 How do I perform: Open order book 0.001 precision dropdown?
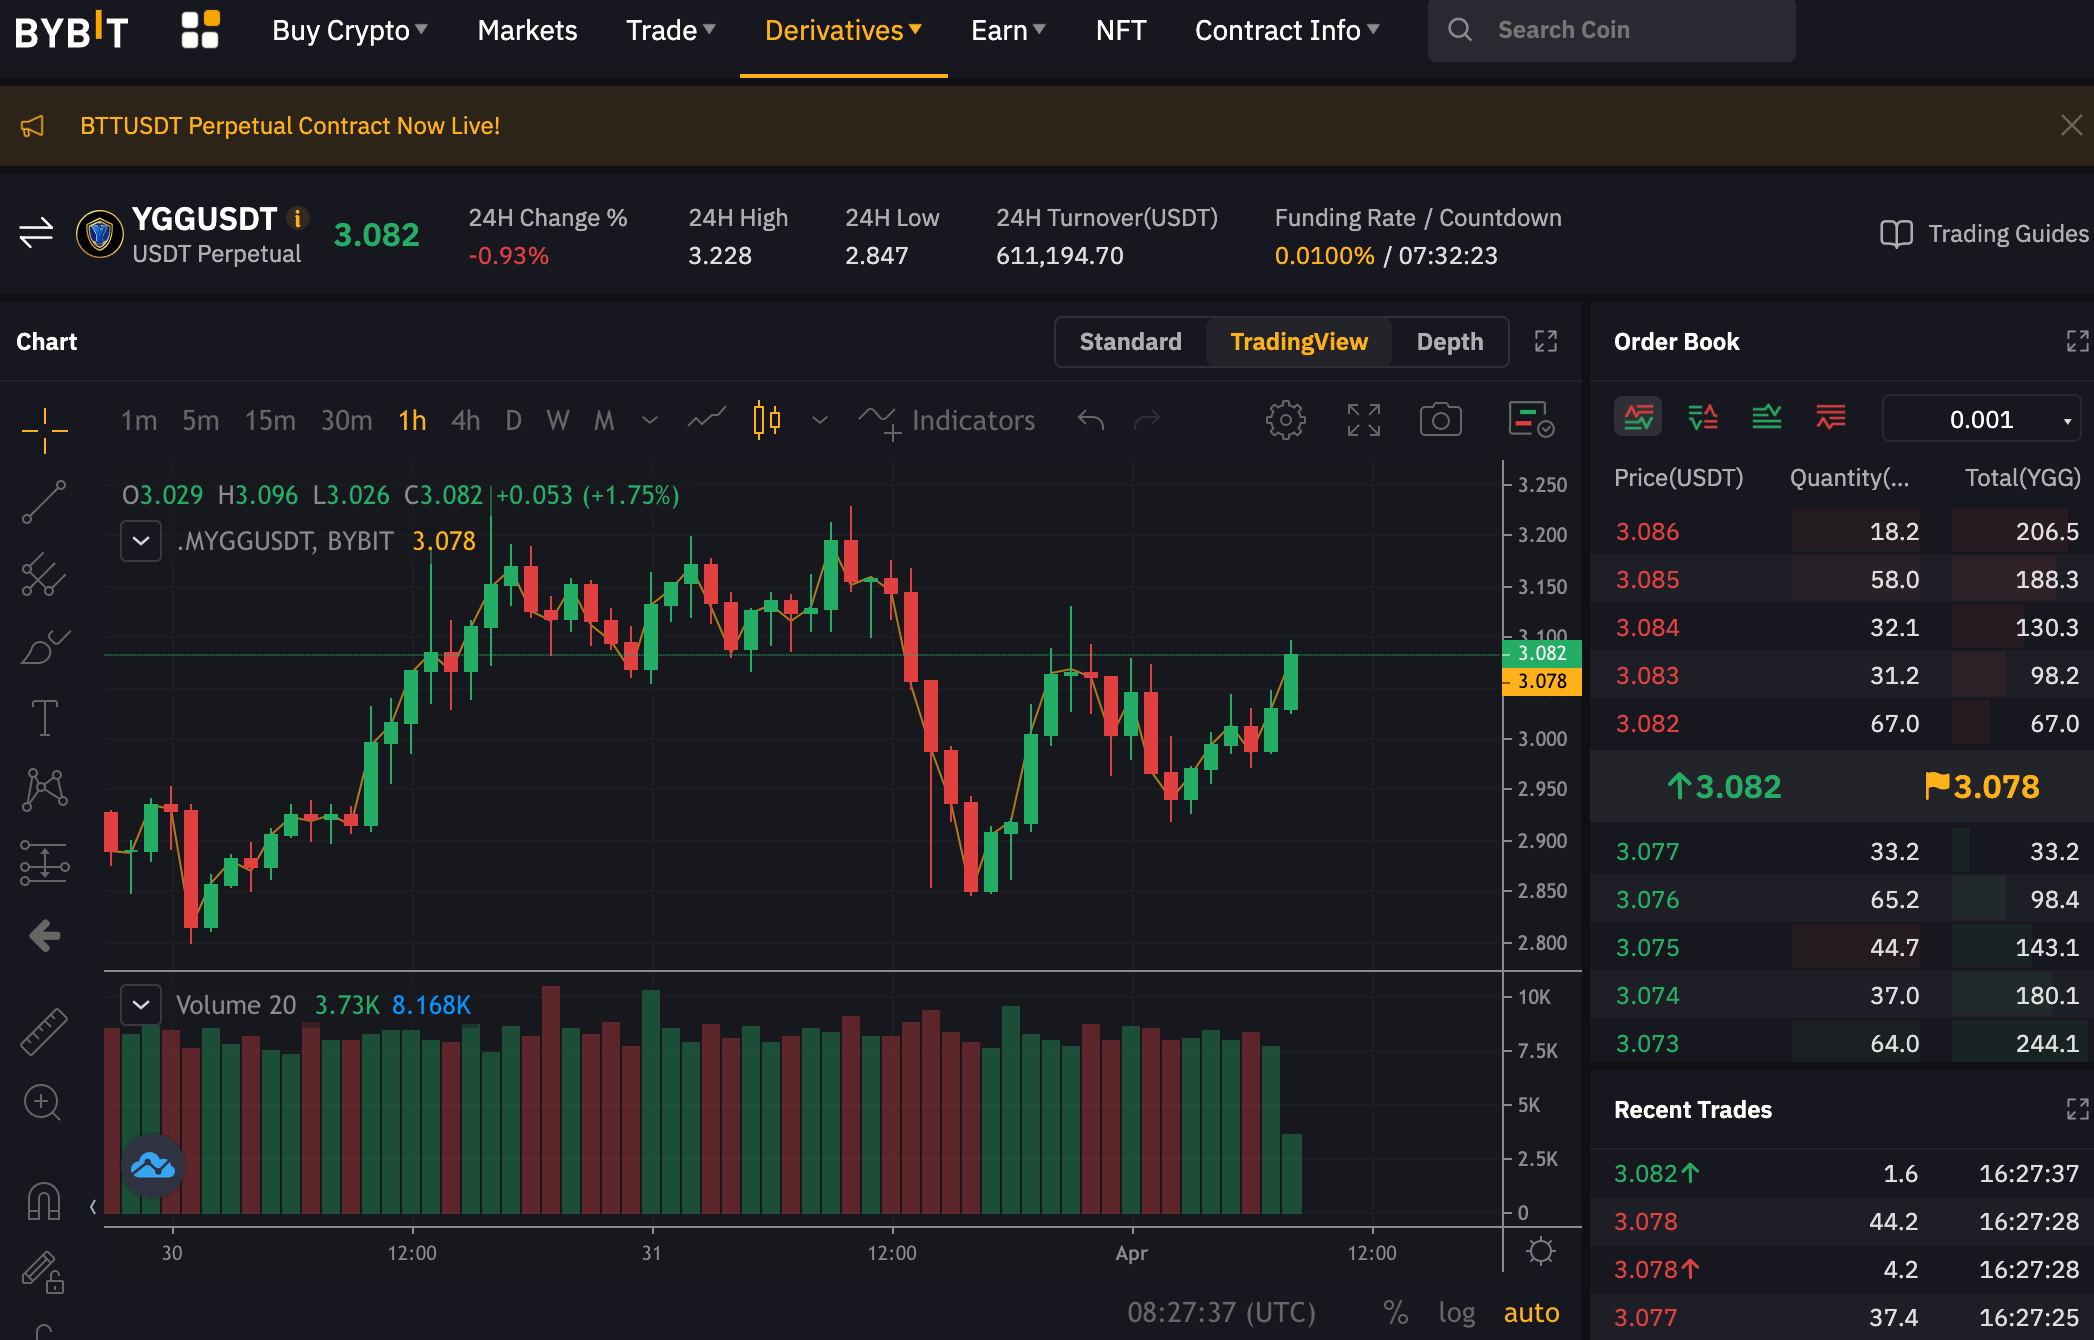(x=1981, y=419)
